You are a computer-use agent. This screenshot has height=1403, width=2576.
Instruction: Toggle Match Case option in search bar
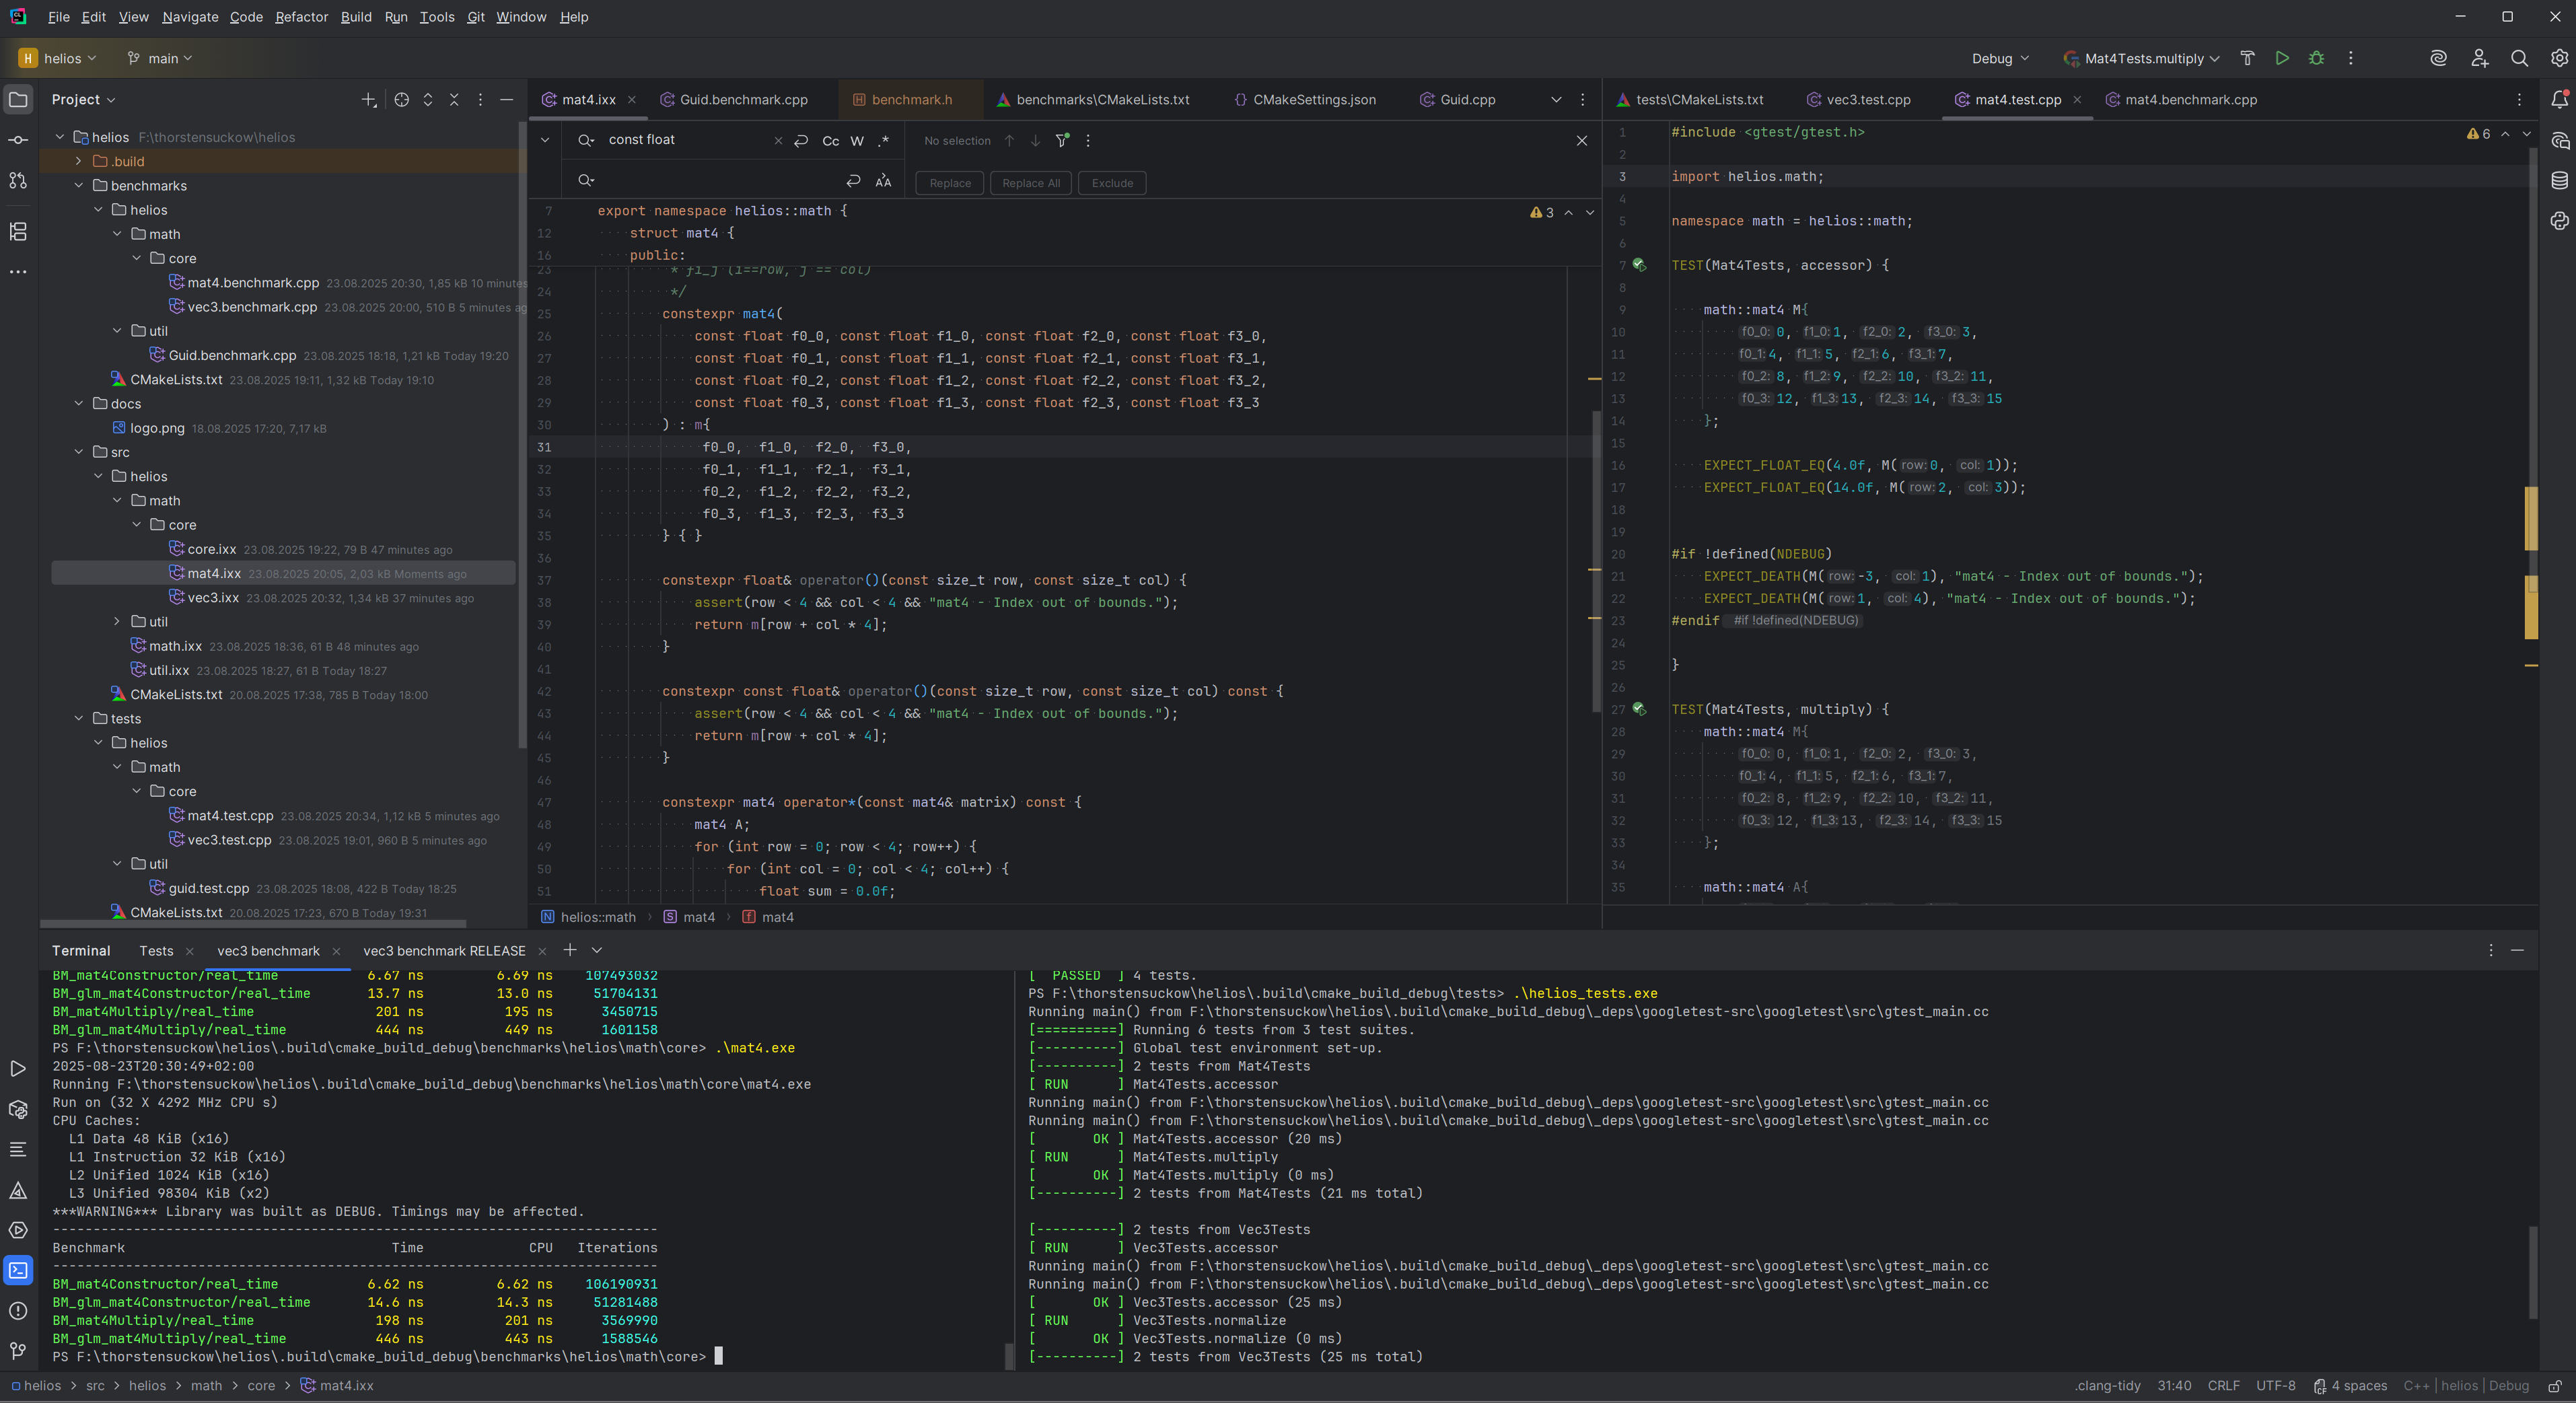pyautogui.click(x=830, y=141)
